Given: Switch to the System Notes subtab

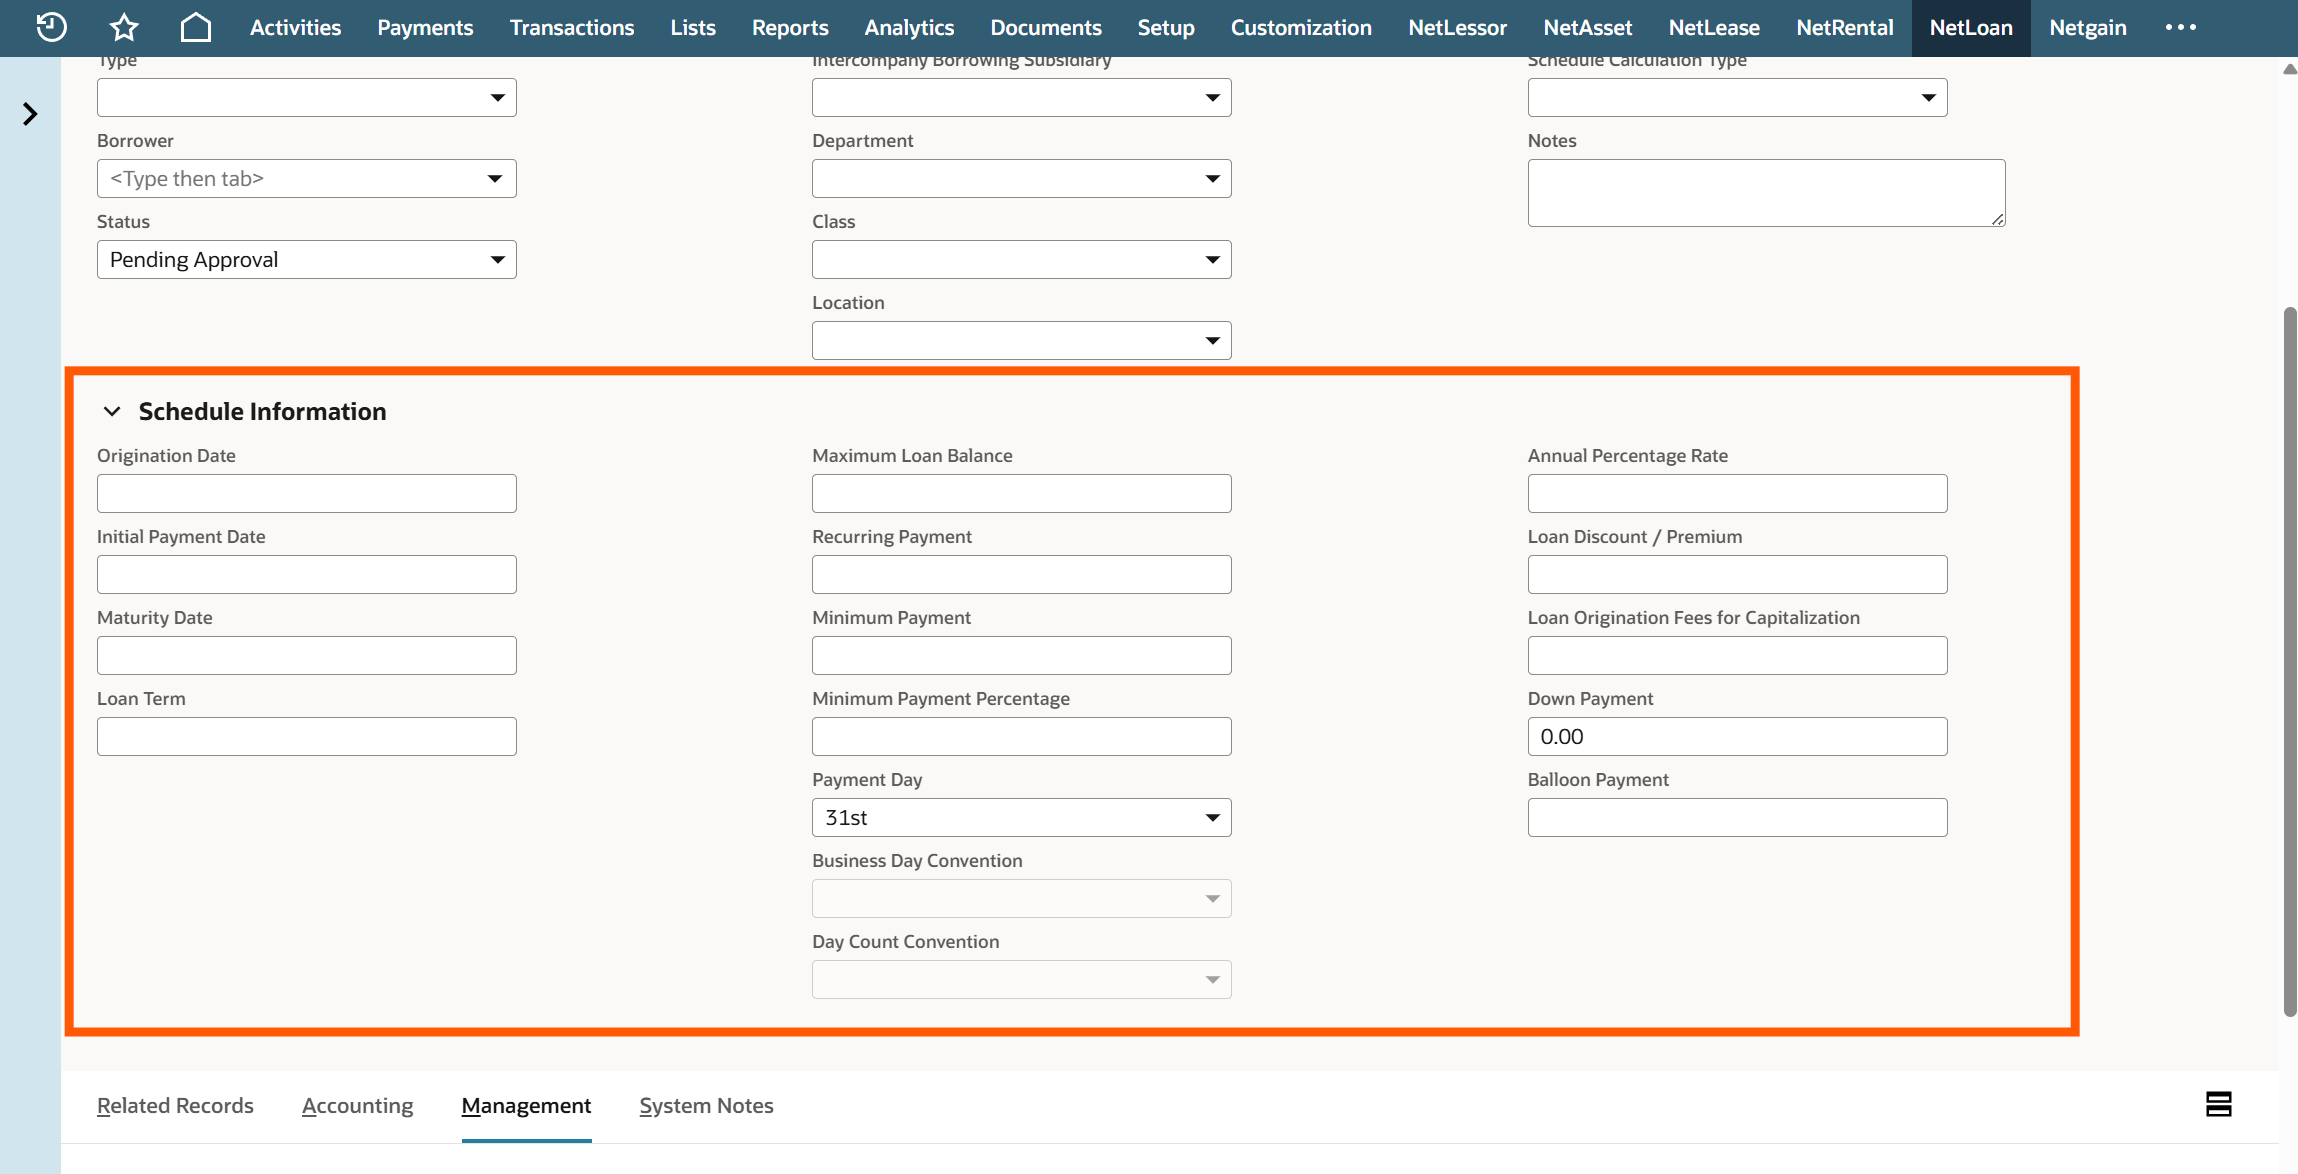Looking at the screenshot, I should 706,1106.
